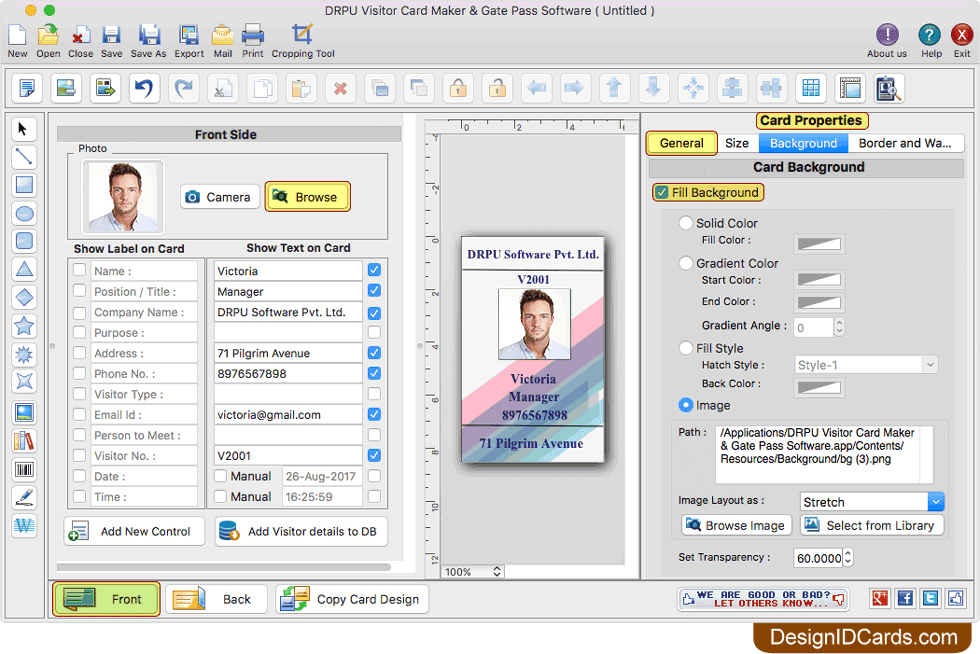Image resolution: width=980 pixels, height=654 pixels.
Task: Pick the gradient End Color swatch
Action: pos(819,303)
